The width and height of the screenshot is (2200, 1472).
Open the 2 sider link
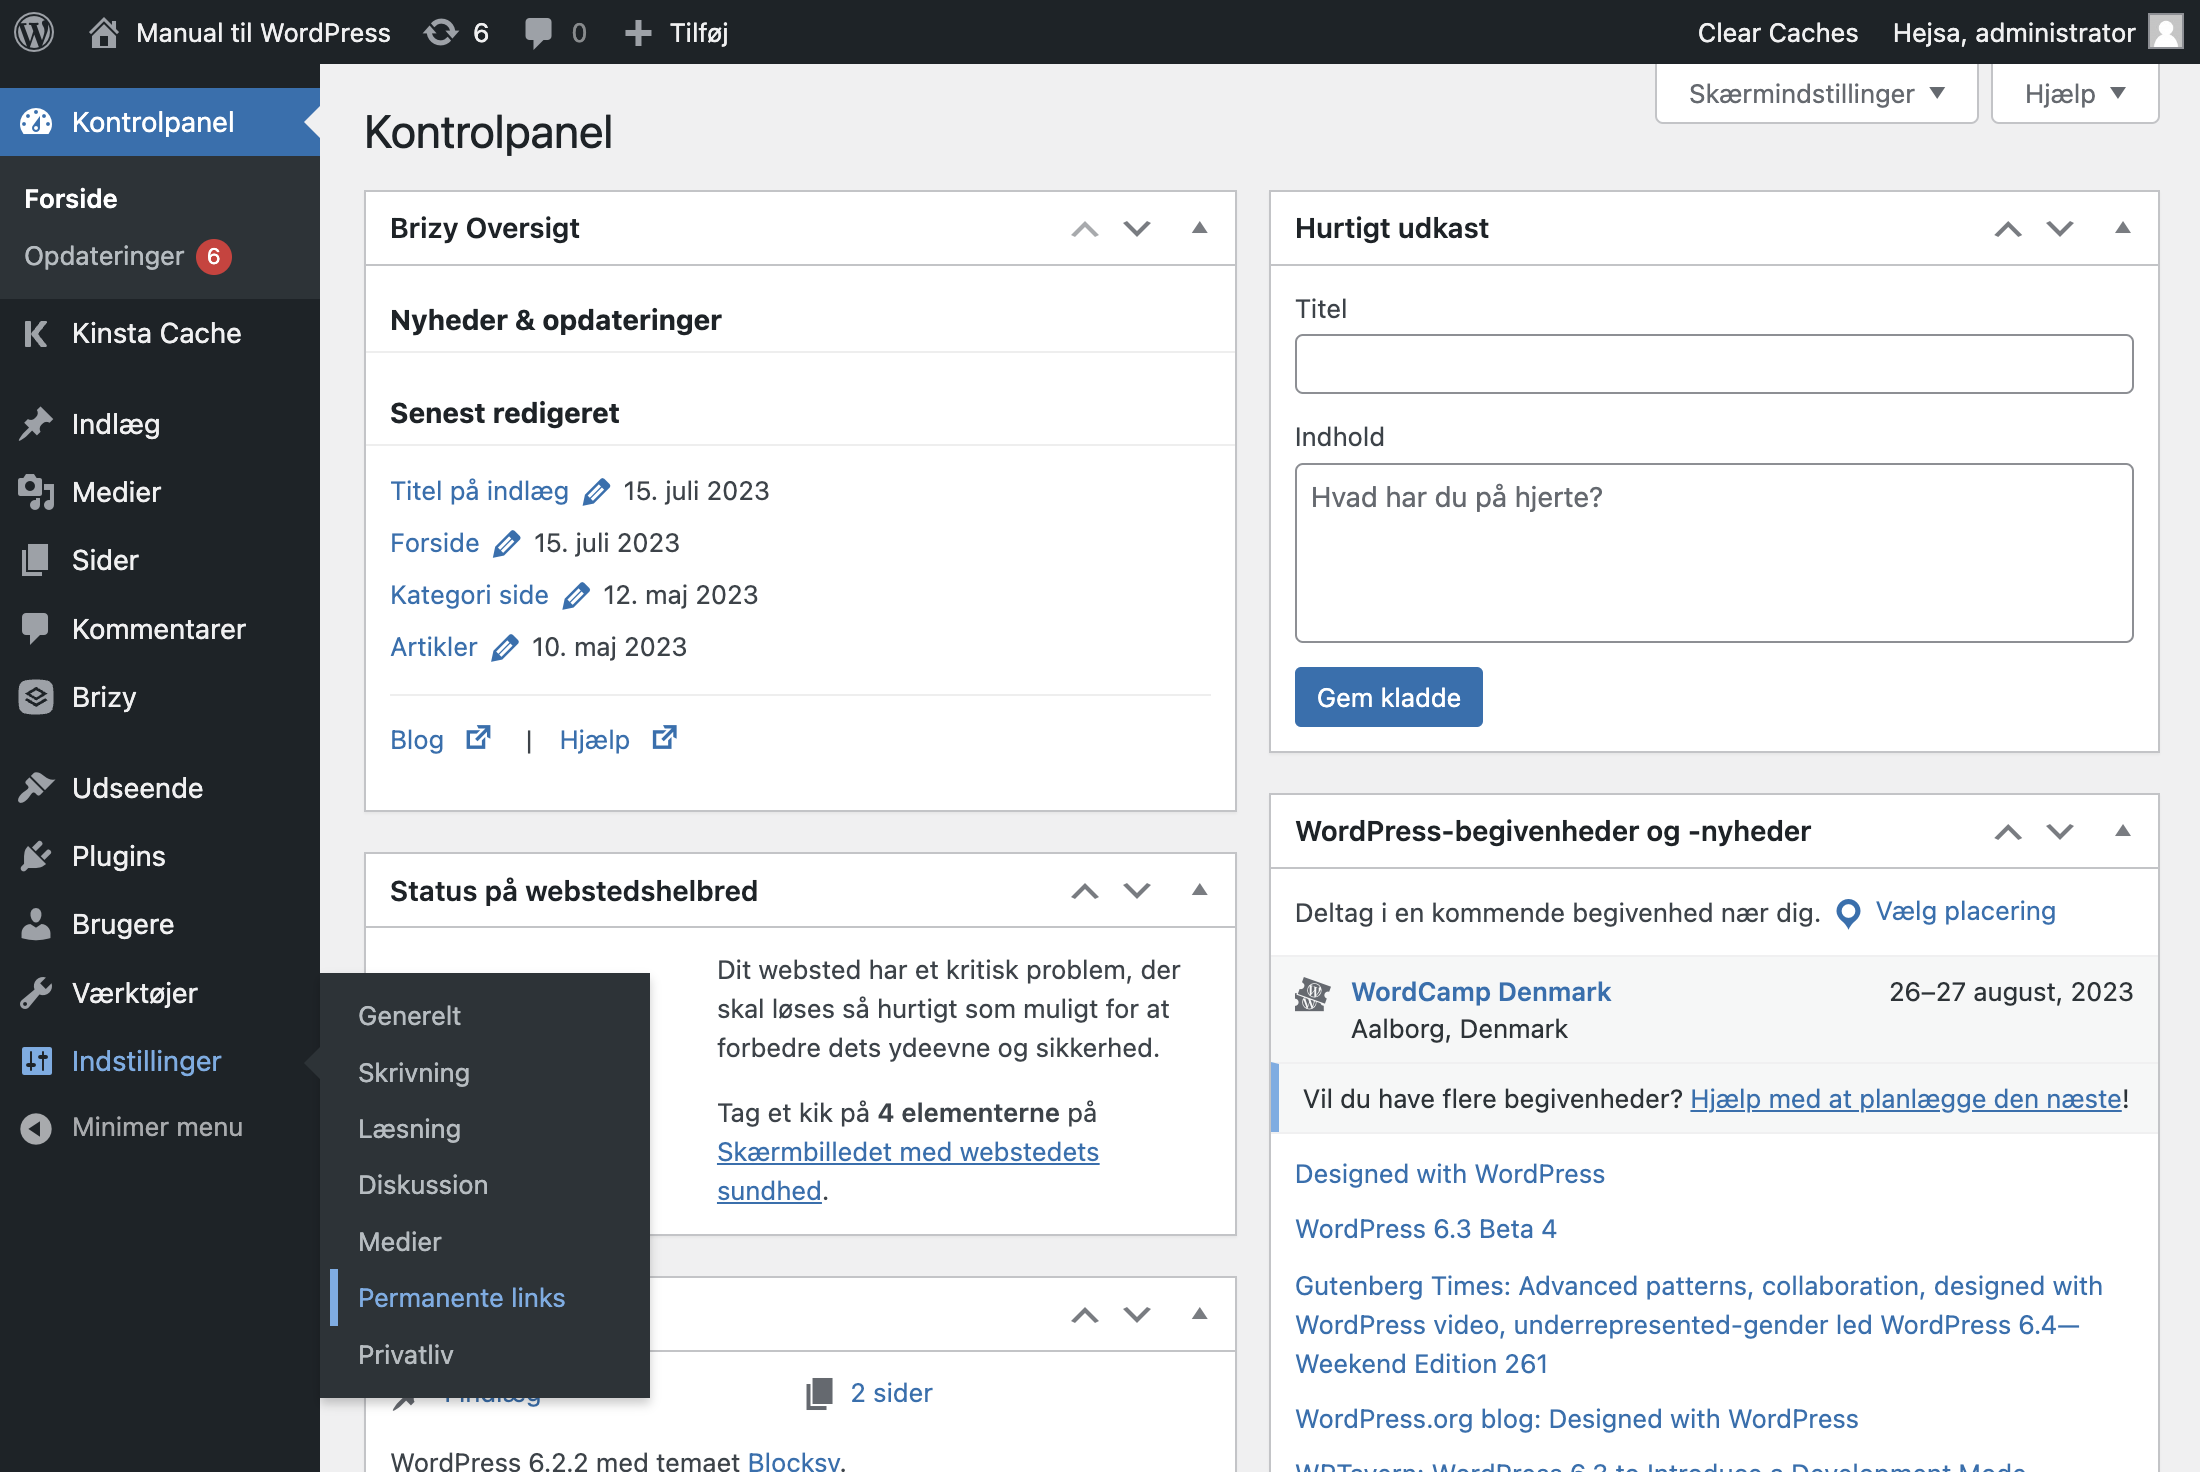pyautogui.click(x=891, y=1393)
